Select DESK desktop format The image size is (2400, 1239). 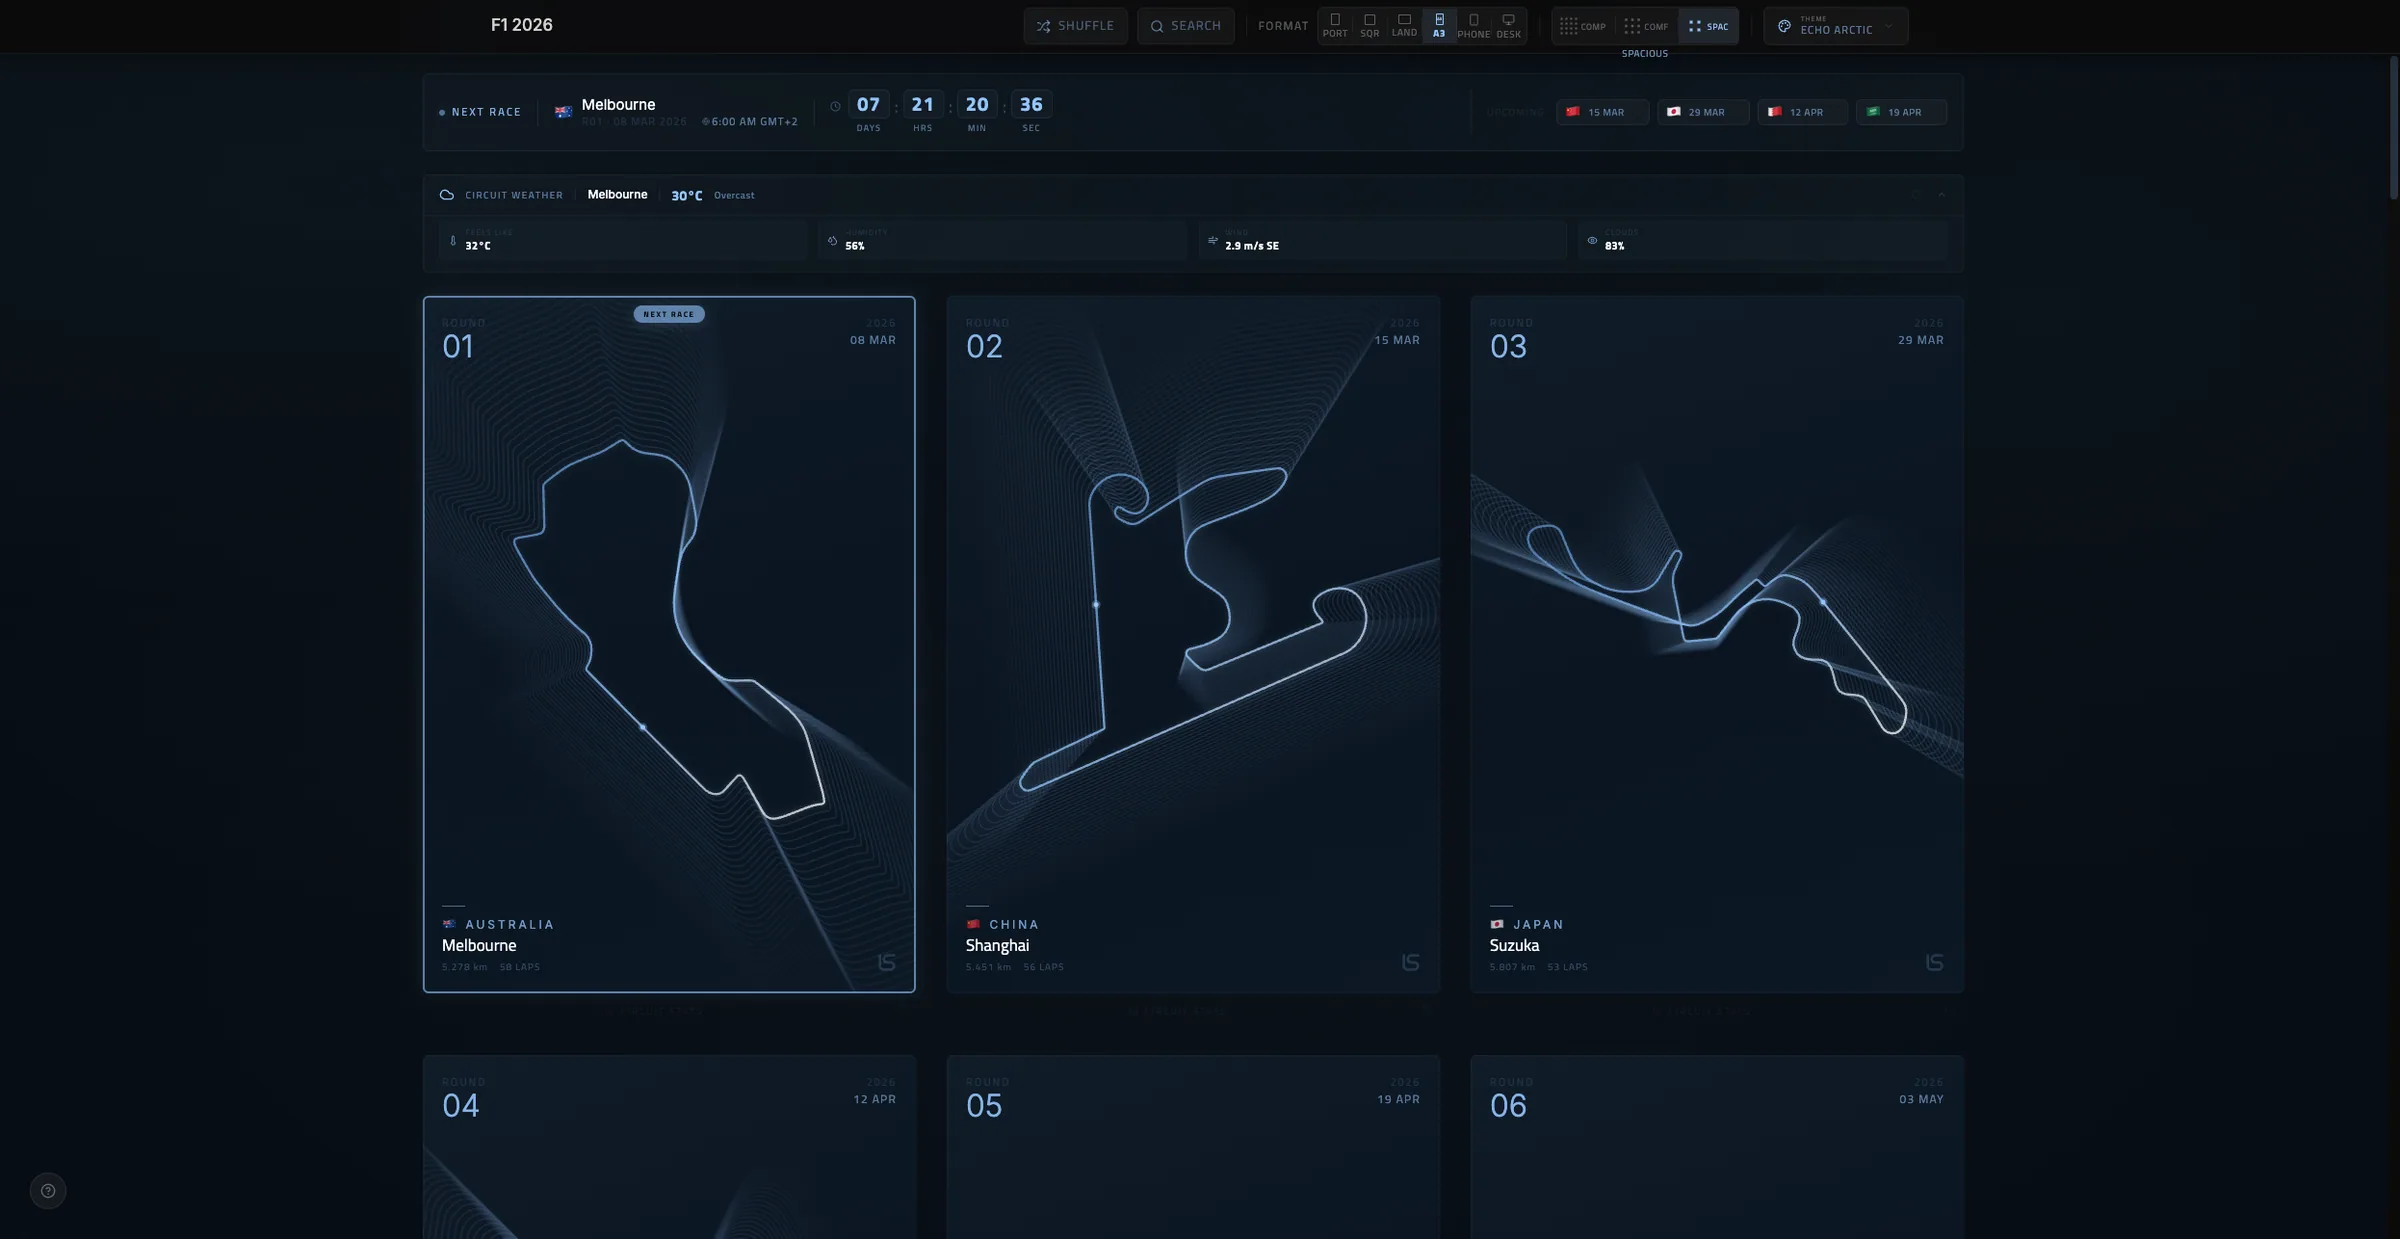point(1508,26)
